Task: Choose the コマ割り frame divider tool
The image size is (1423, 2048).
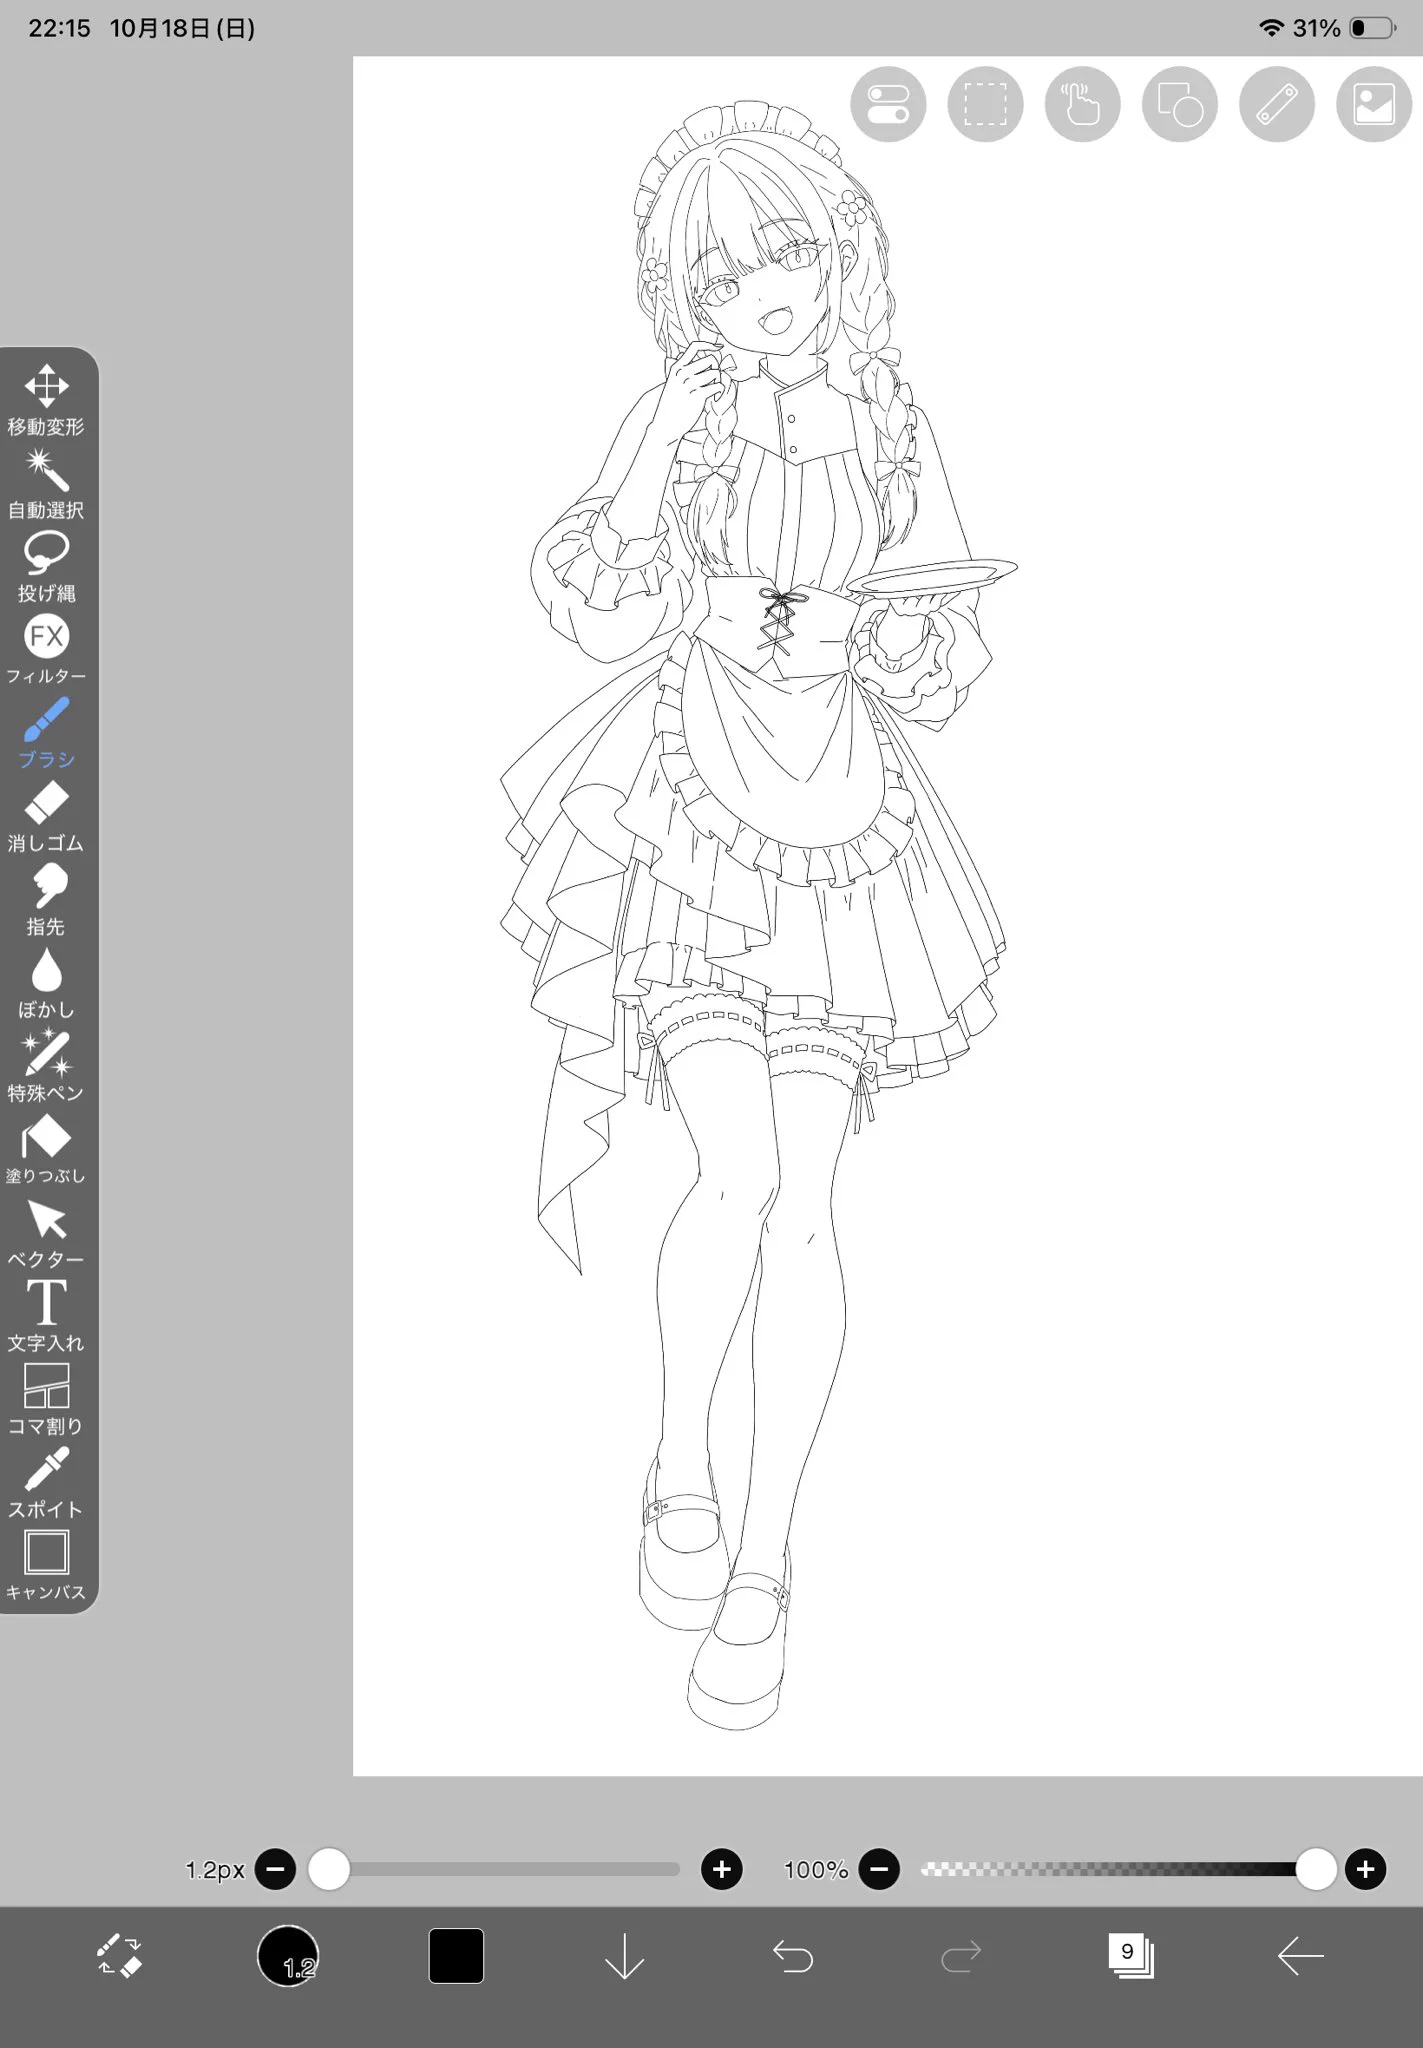Action: point(46,1400)
